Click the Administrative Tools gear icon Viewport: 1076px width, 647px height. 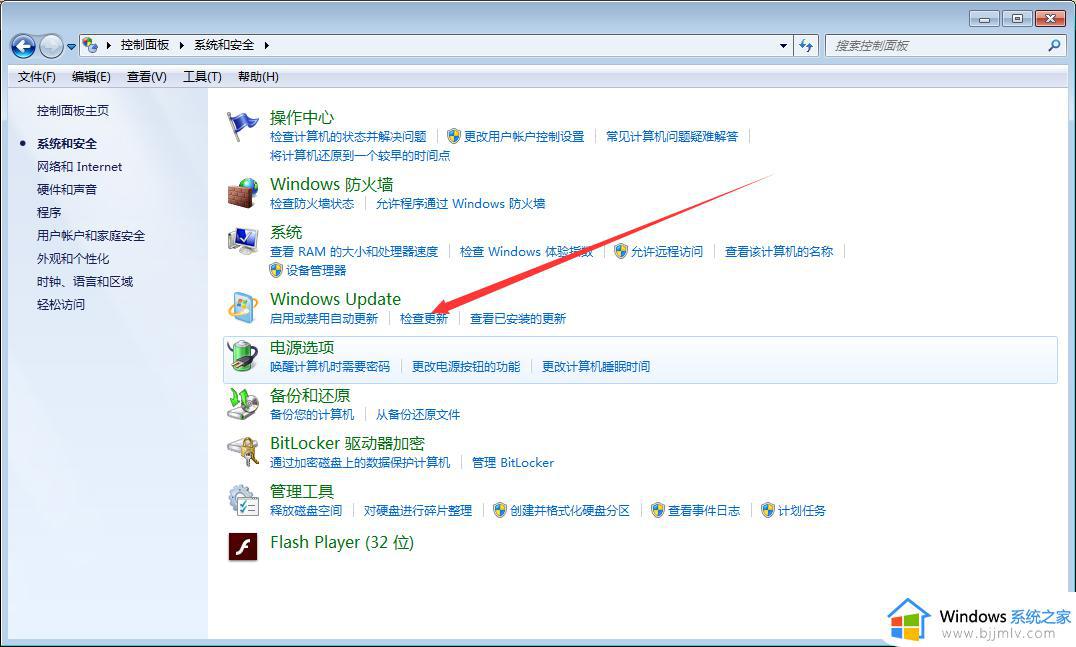pos(243,499)
